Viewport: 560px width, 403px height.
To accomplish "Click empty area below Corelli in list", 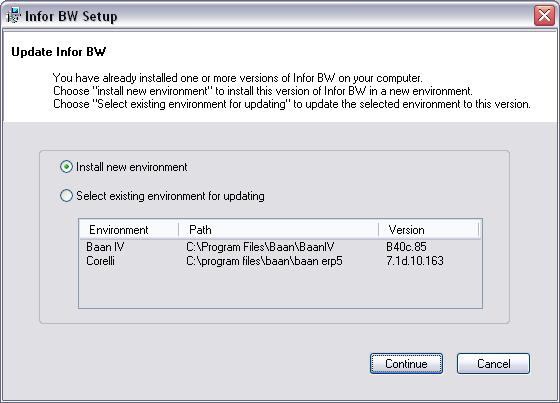I will point(280,288).
